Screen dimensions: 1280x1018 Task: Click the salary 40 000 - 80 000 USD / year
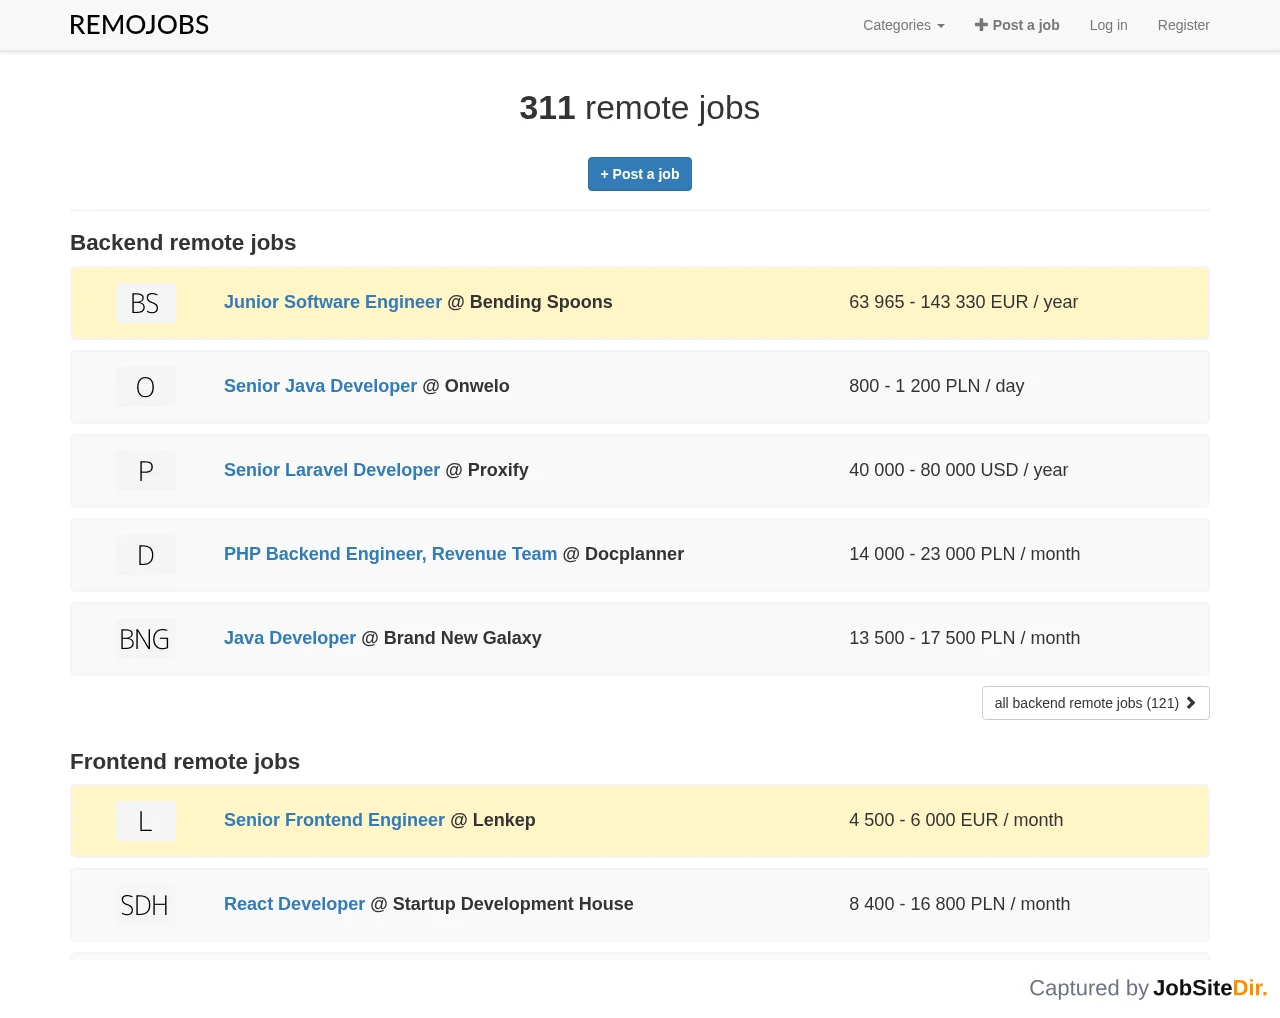tap(958, 470)
